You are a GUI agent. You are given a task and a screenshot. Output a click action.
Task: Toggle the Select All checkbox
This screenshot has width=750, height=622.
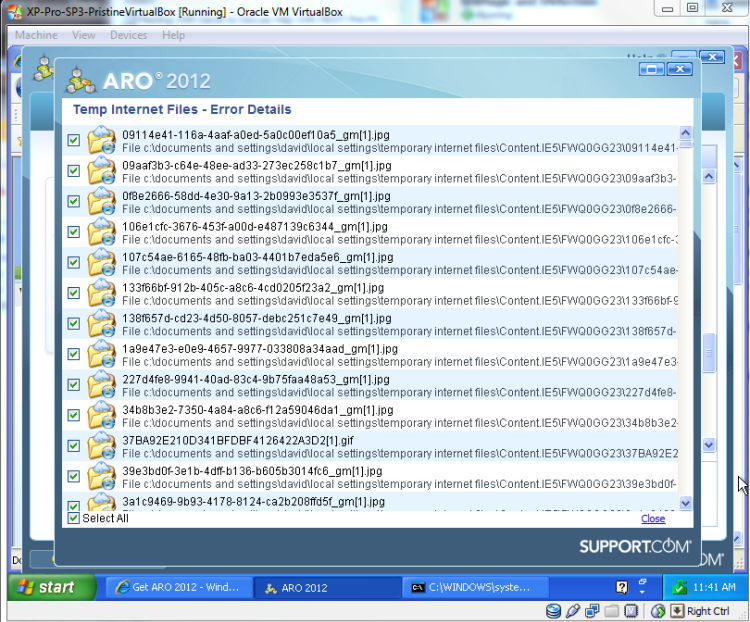tap(74, 518)
